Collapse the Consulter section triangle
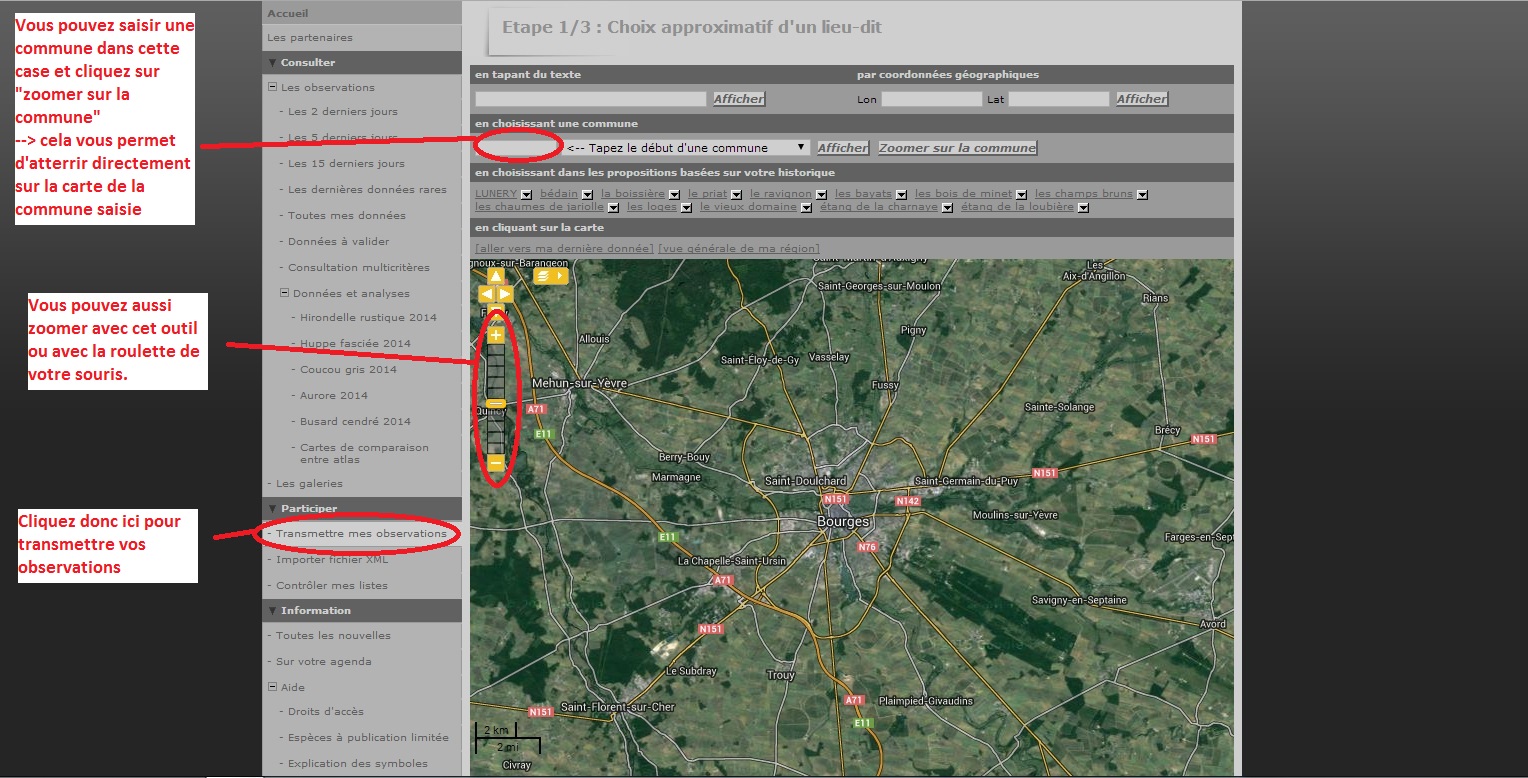Image resolution: width=1528 pixels, height=778 pixels. [x=272, y=63]
